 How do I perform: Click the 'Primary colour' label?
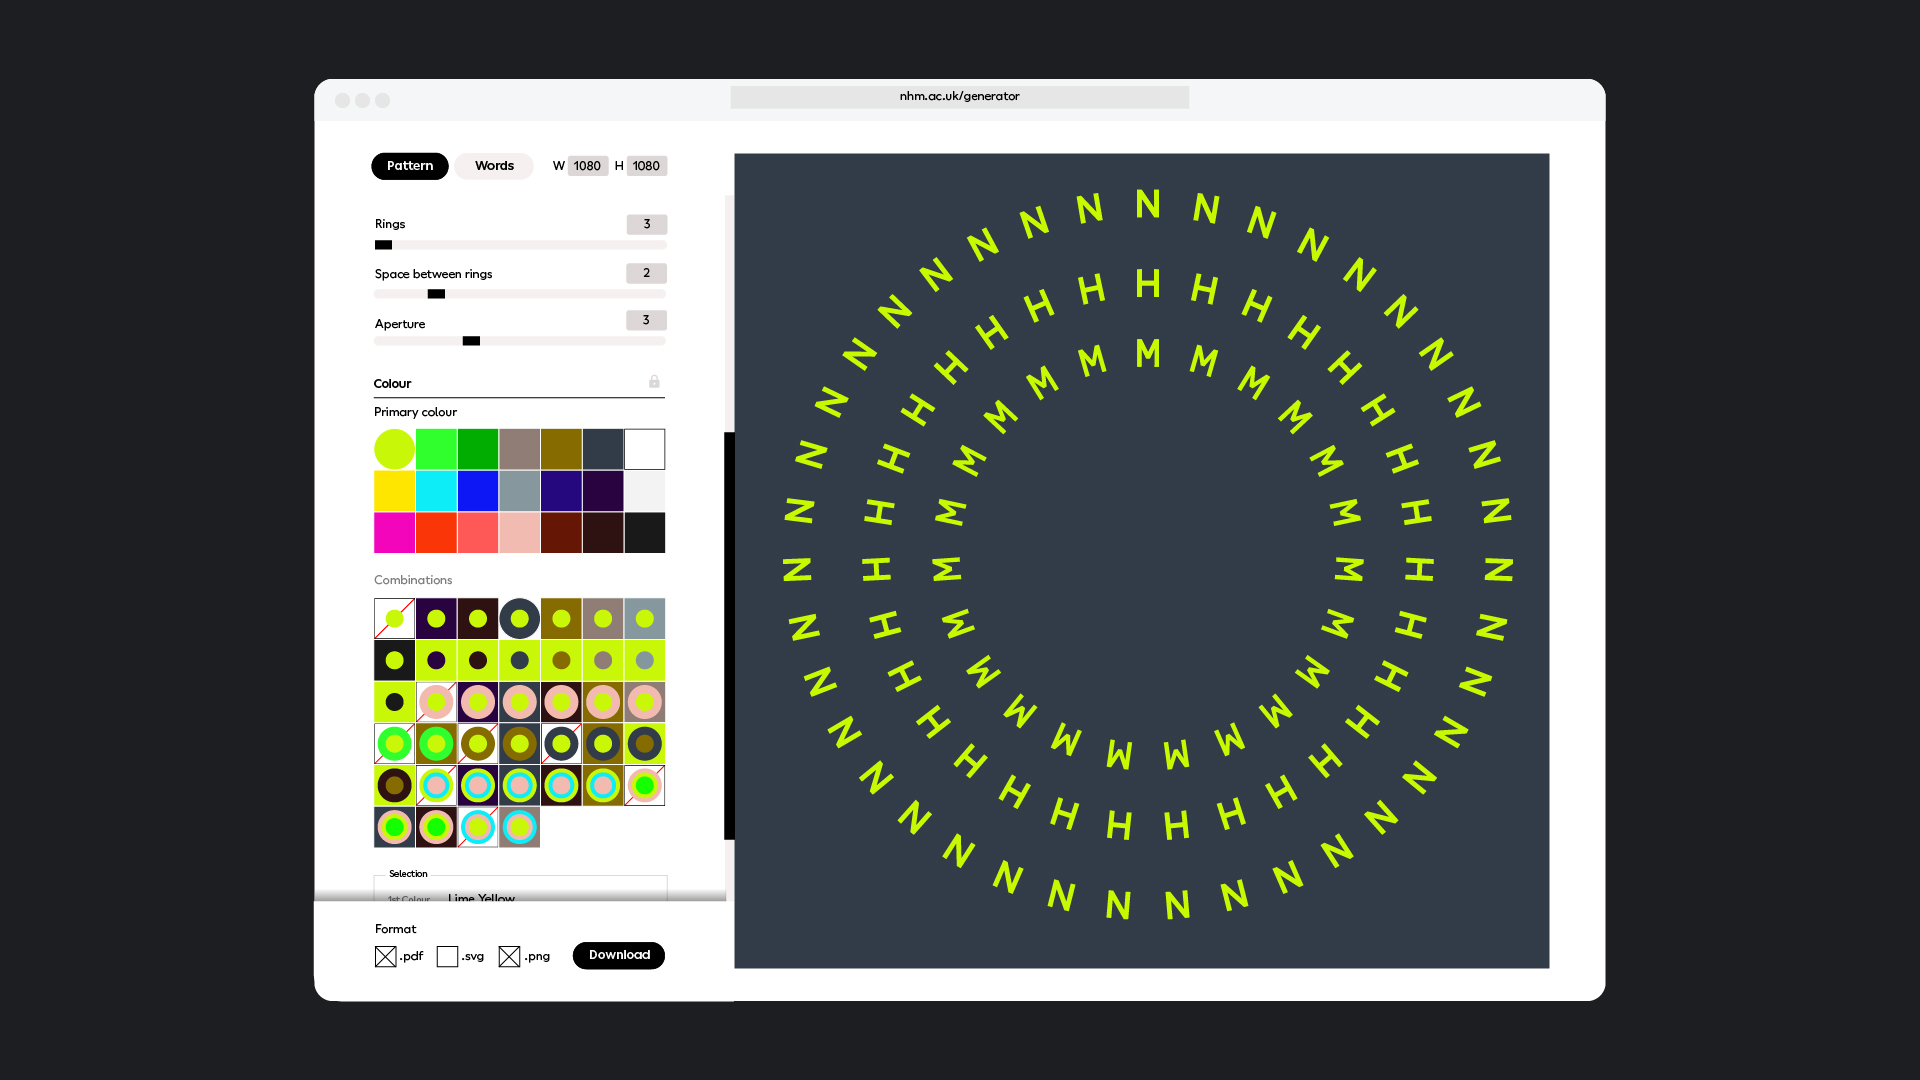(415, 412)
